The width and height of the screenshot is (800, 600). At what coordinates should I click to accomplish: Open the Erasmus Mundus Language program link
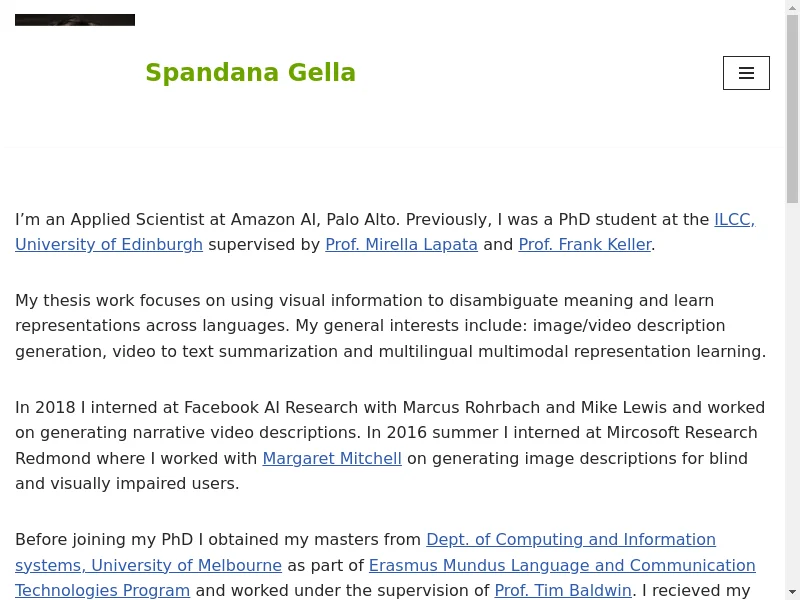click(561, 566)
